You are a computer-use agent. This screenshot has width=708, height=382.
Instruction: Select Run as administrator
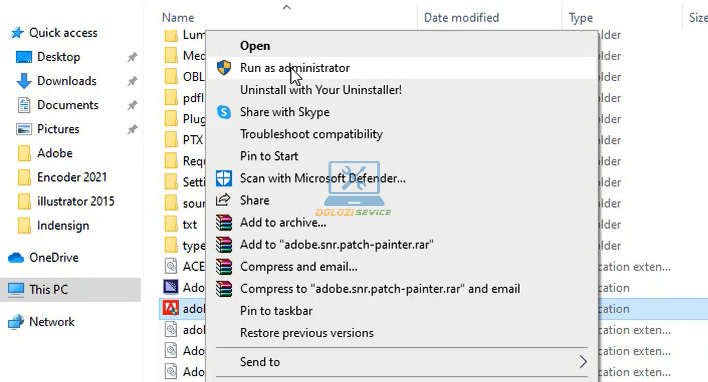[295, 68]
